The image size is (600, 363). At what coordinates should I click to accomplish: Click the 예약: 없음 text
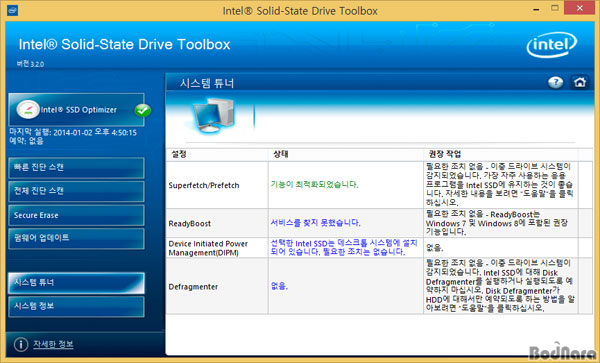[x=26, y=141]
